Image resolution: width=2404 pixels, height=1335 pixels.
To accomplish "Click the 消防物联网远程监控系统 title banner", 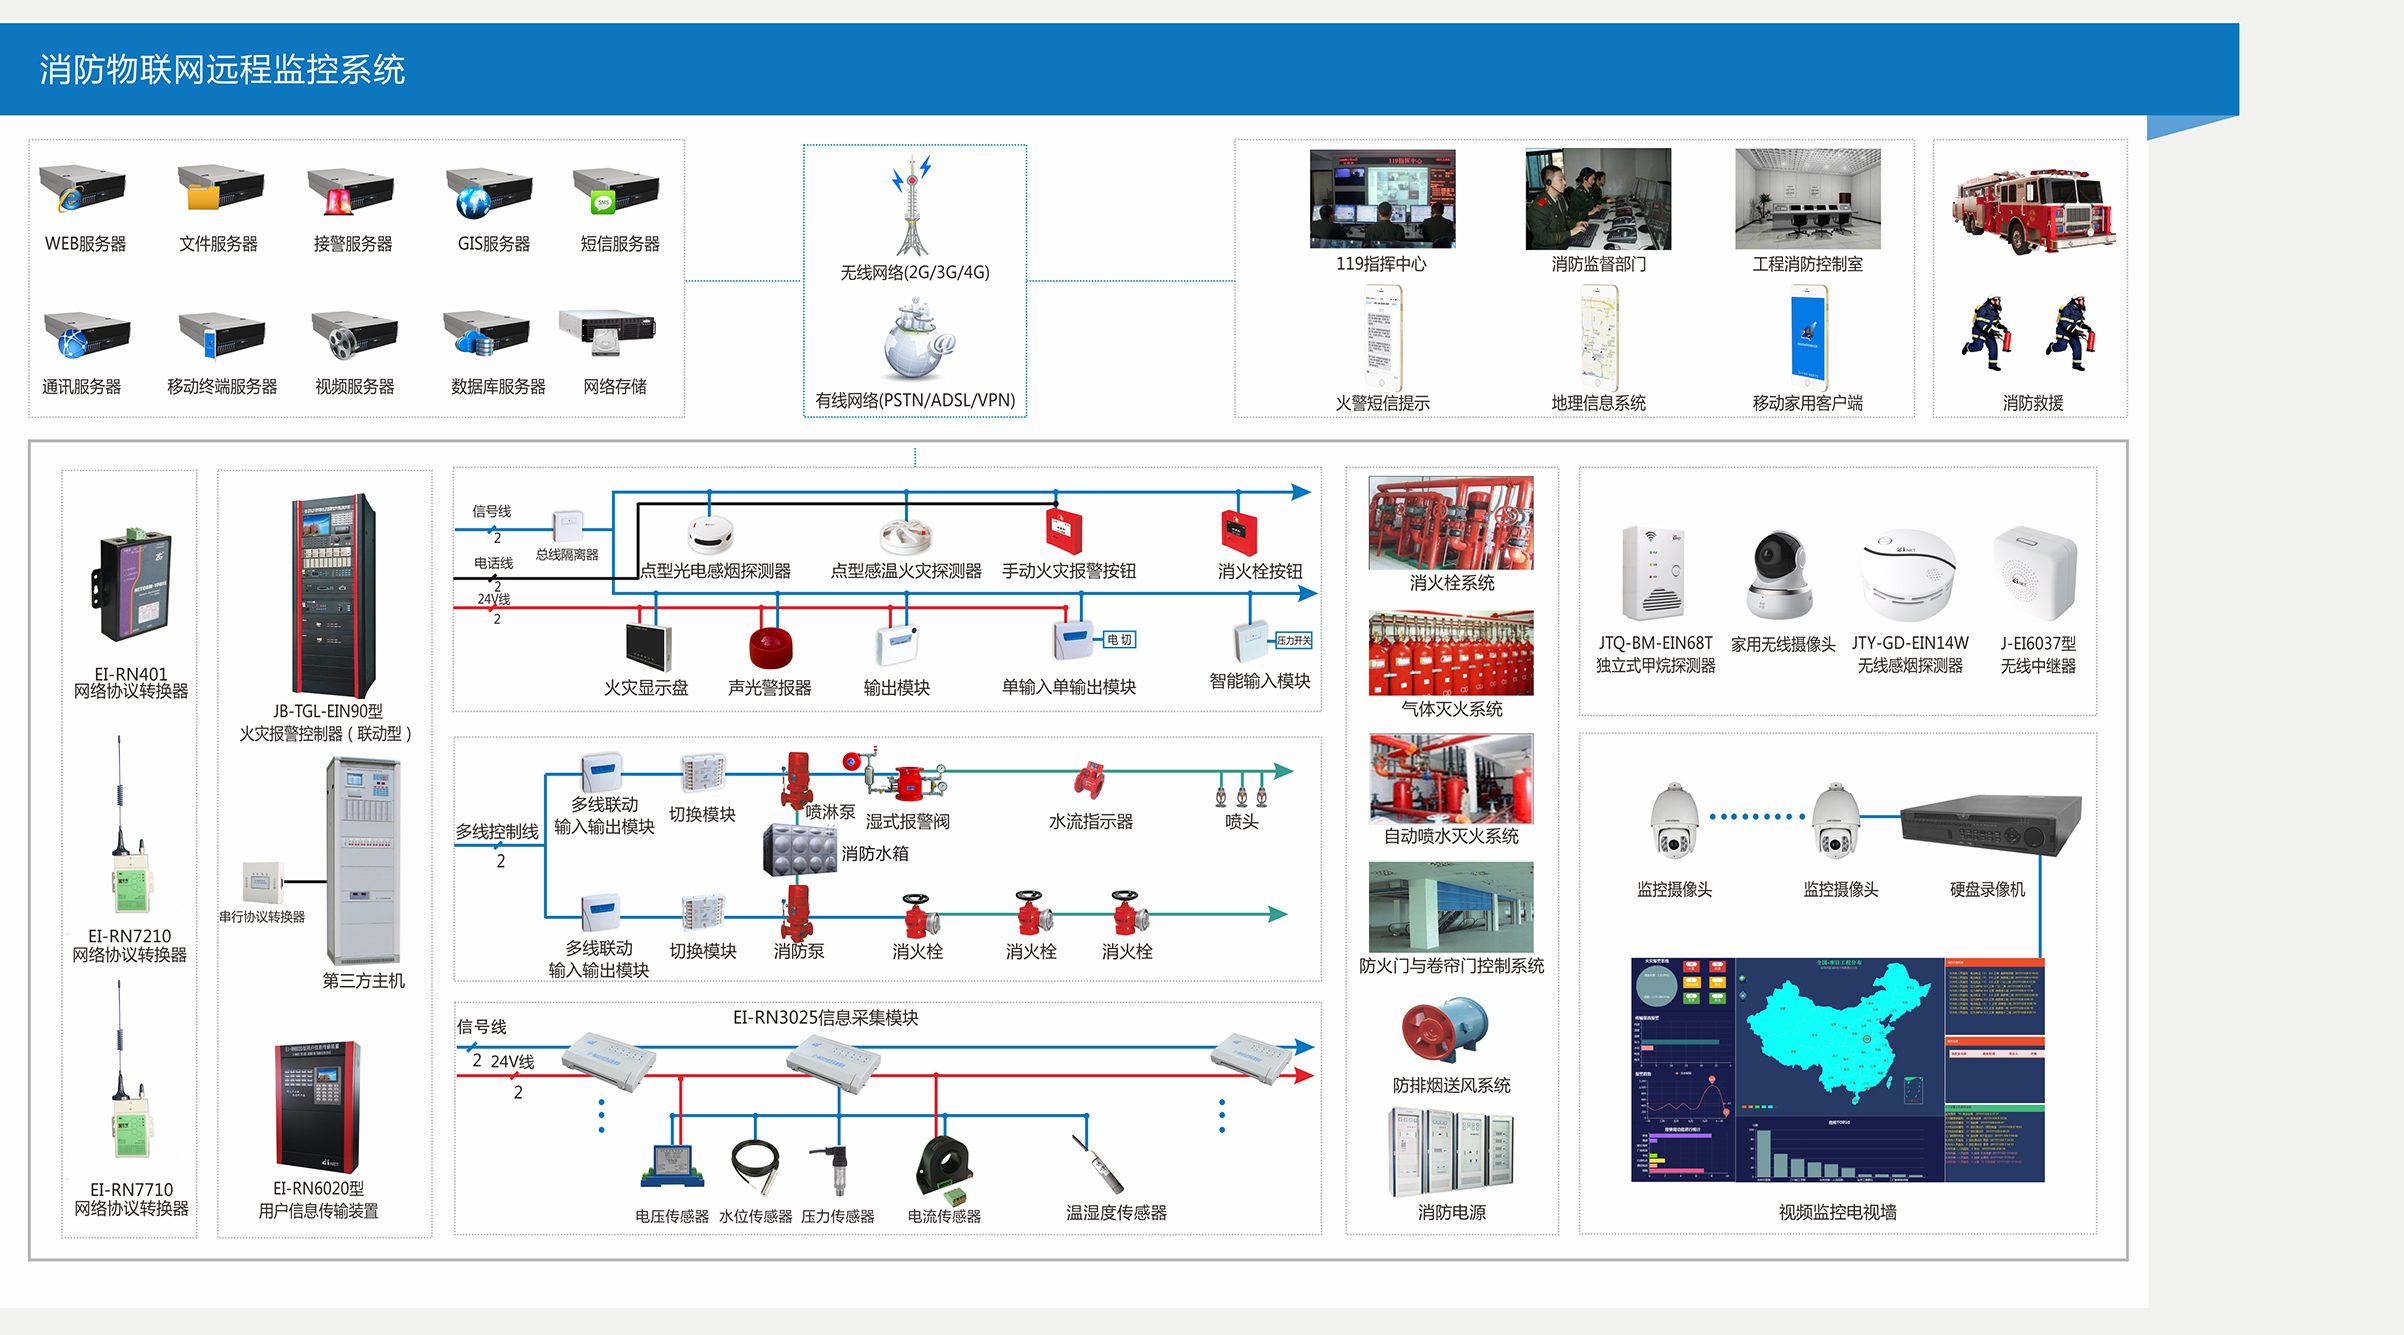I will [x=222, y=70].
